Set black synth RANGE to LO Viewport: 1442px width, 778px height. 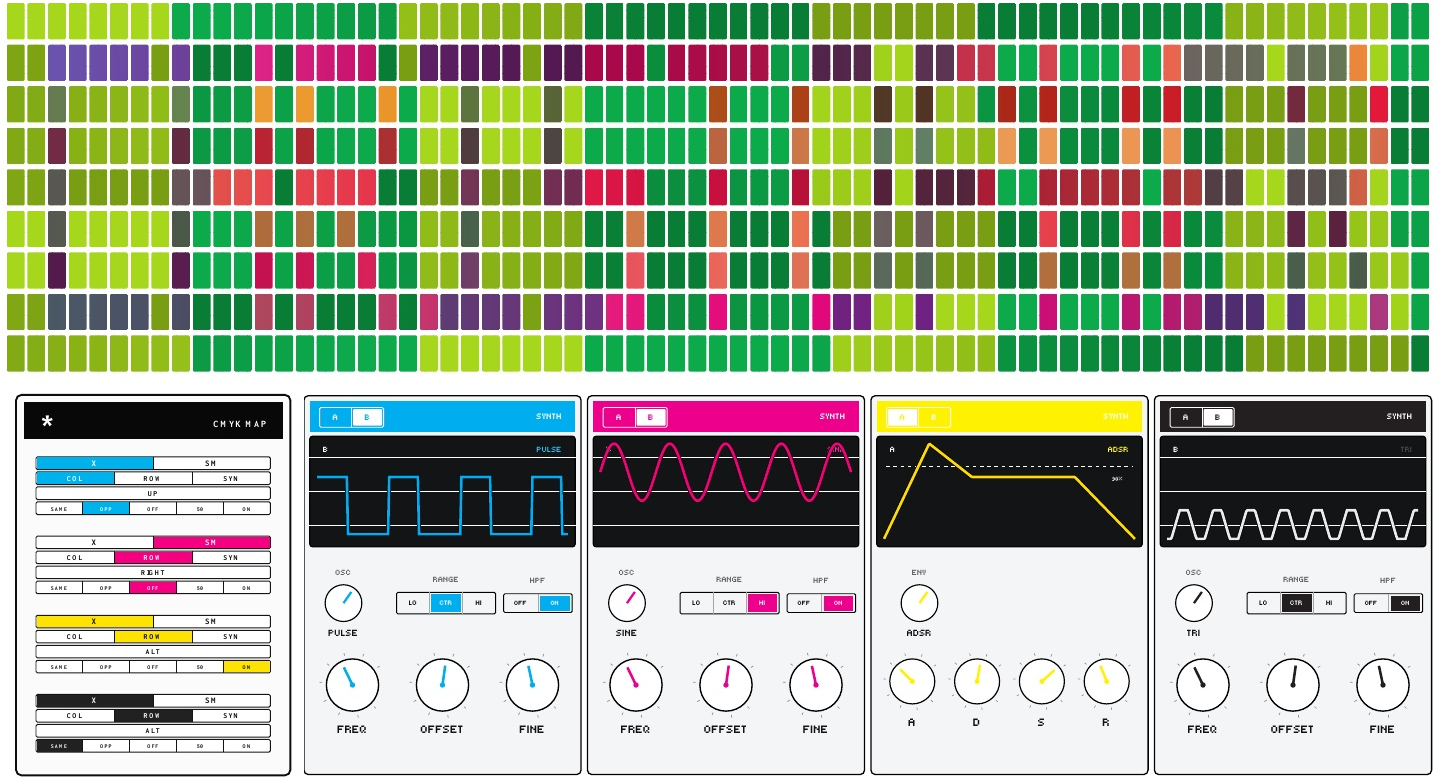(1264, 603)
